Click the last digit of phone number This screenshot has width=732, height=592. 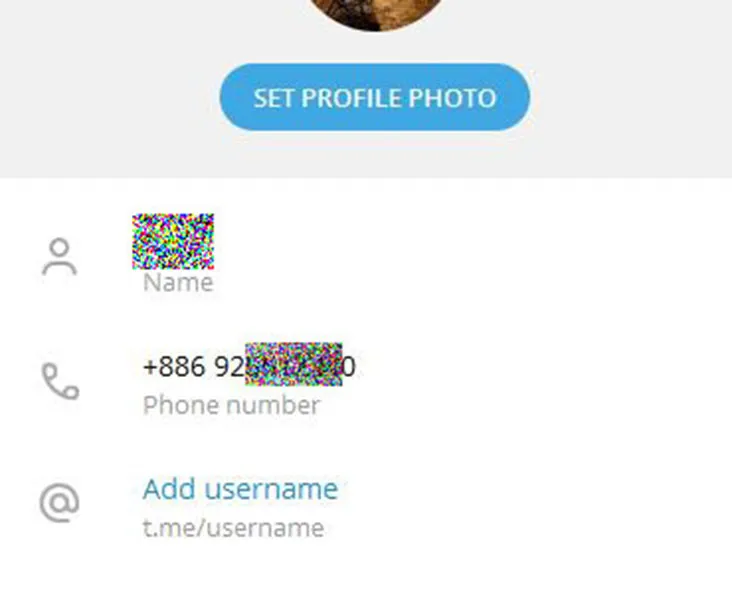coord(349,366)
